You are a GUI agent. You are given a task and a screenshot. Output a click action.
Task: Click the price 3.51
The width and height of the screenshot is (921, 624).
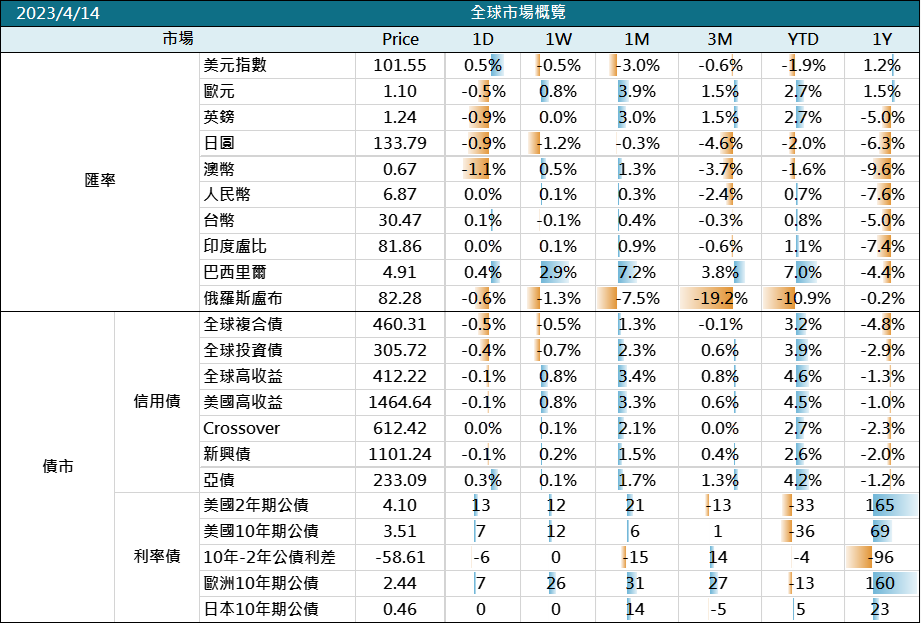400,531
